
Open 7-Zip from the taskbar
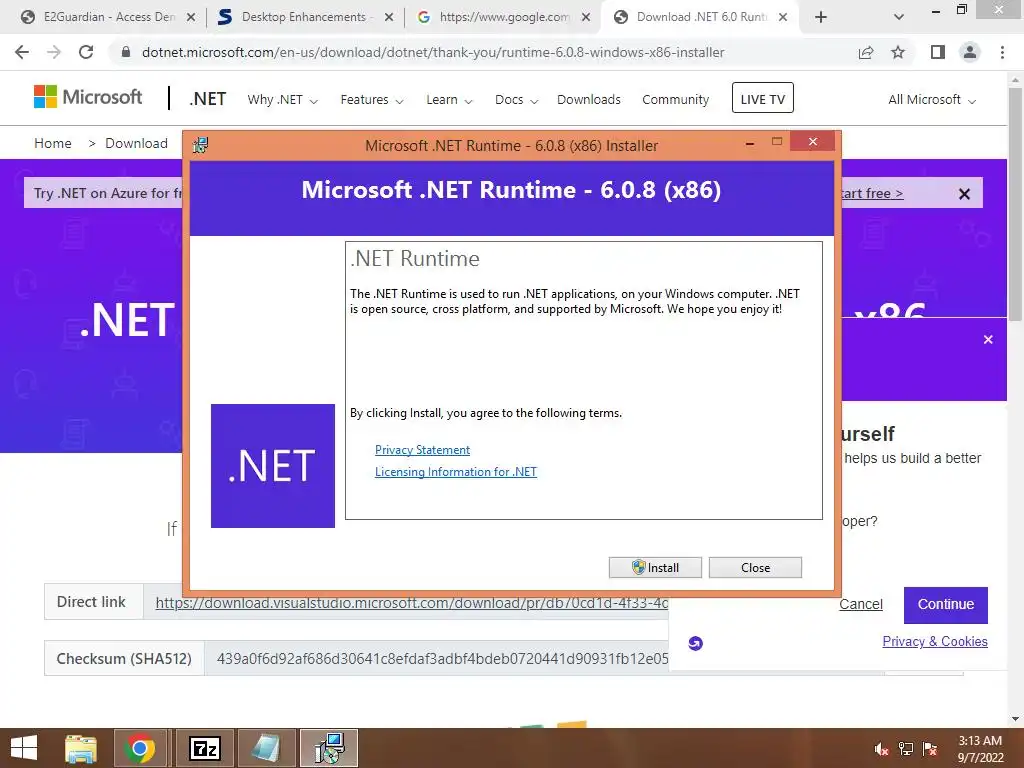(204, 748)
